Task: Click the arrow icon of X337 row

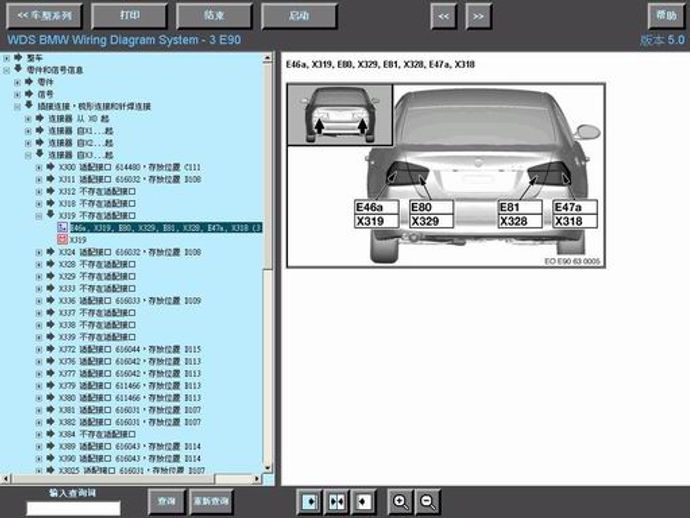Action: click(x=51, y=312)
